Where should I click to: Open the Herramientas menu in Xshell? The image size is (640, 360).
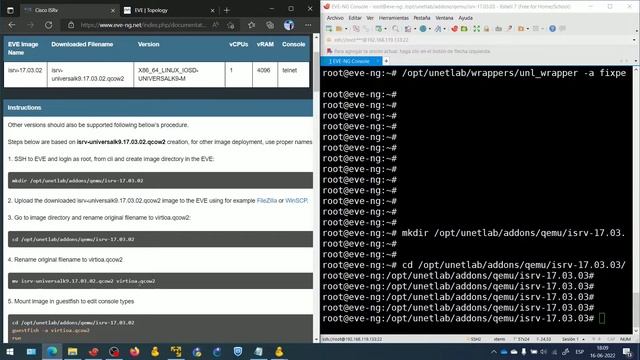click(393, 18)
